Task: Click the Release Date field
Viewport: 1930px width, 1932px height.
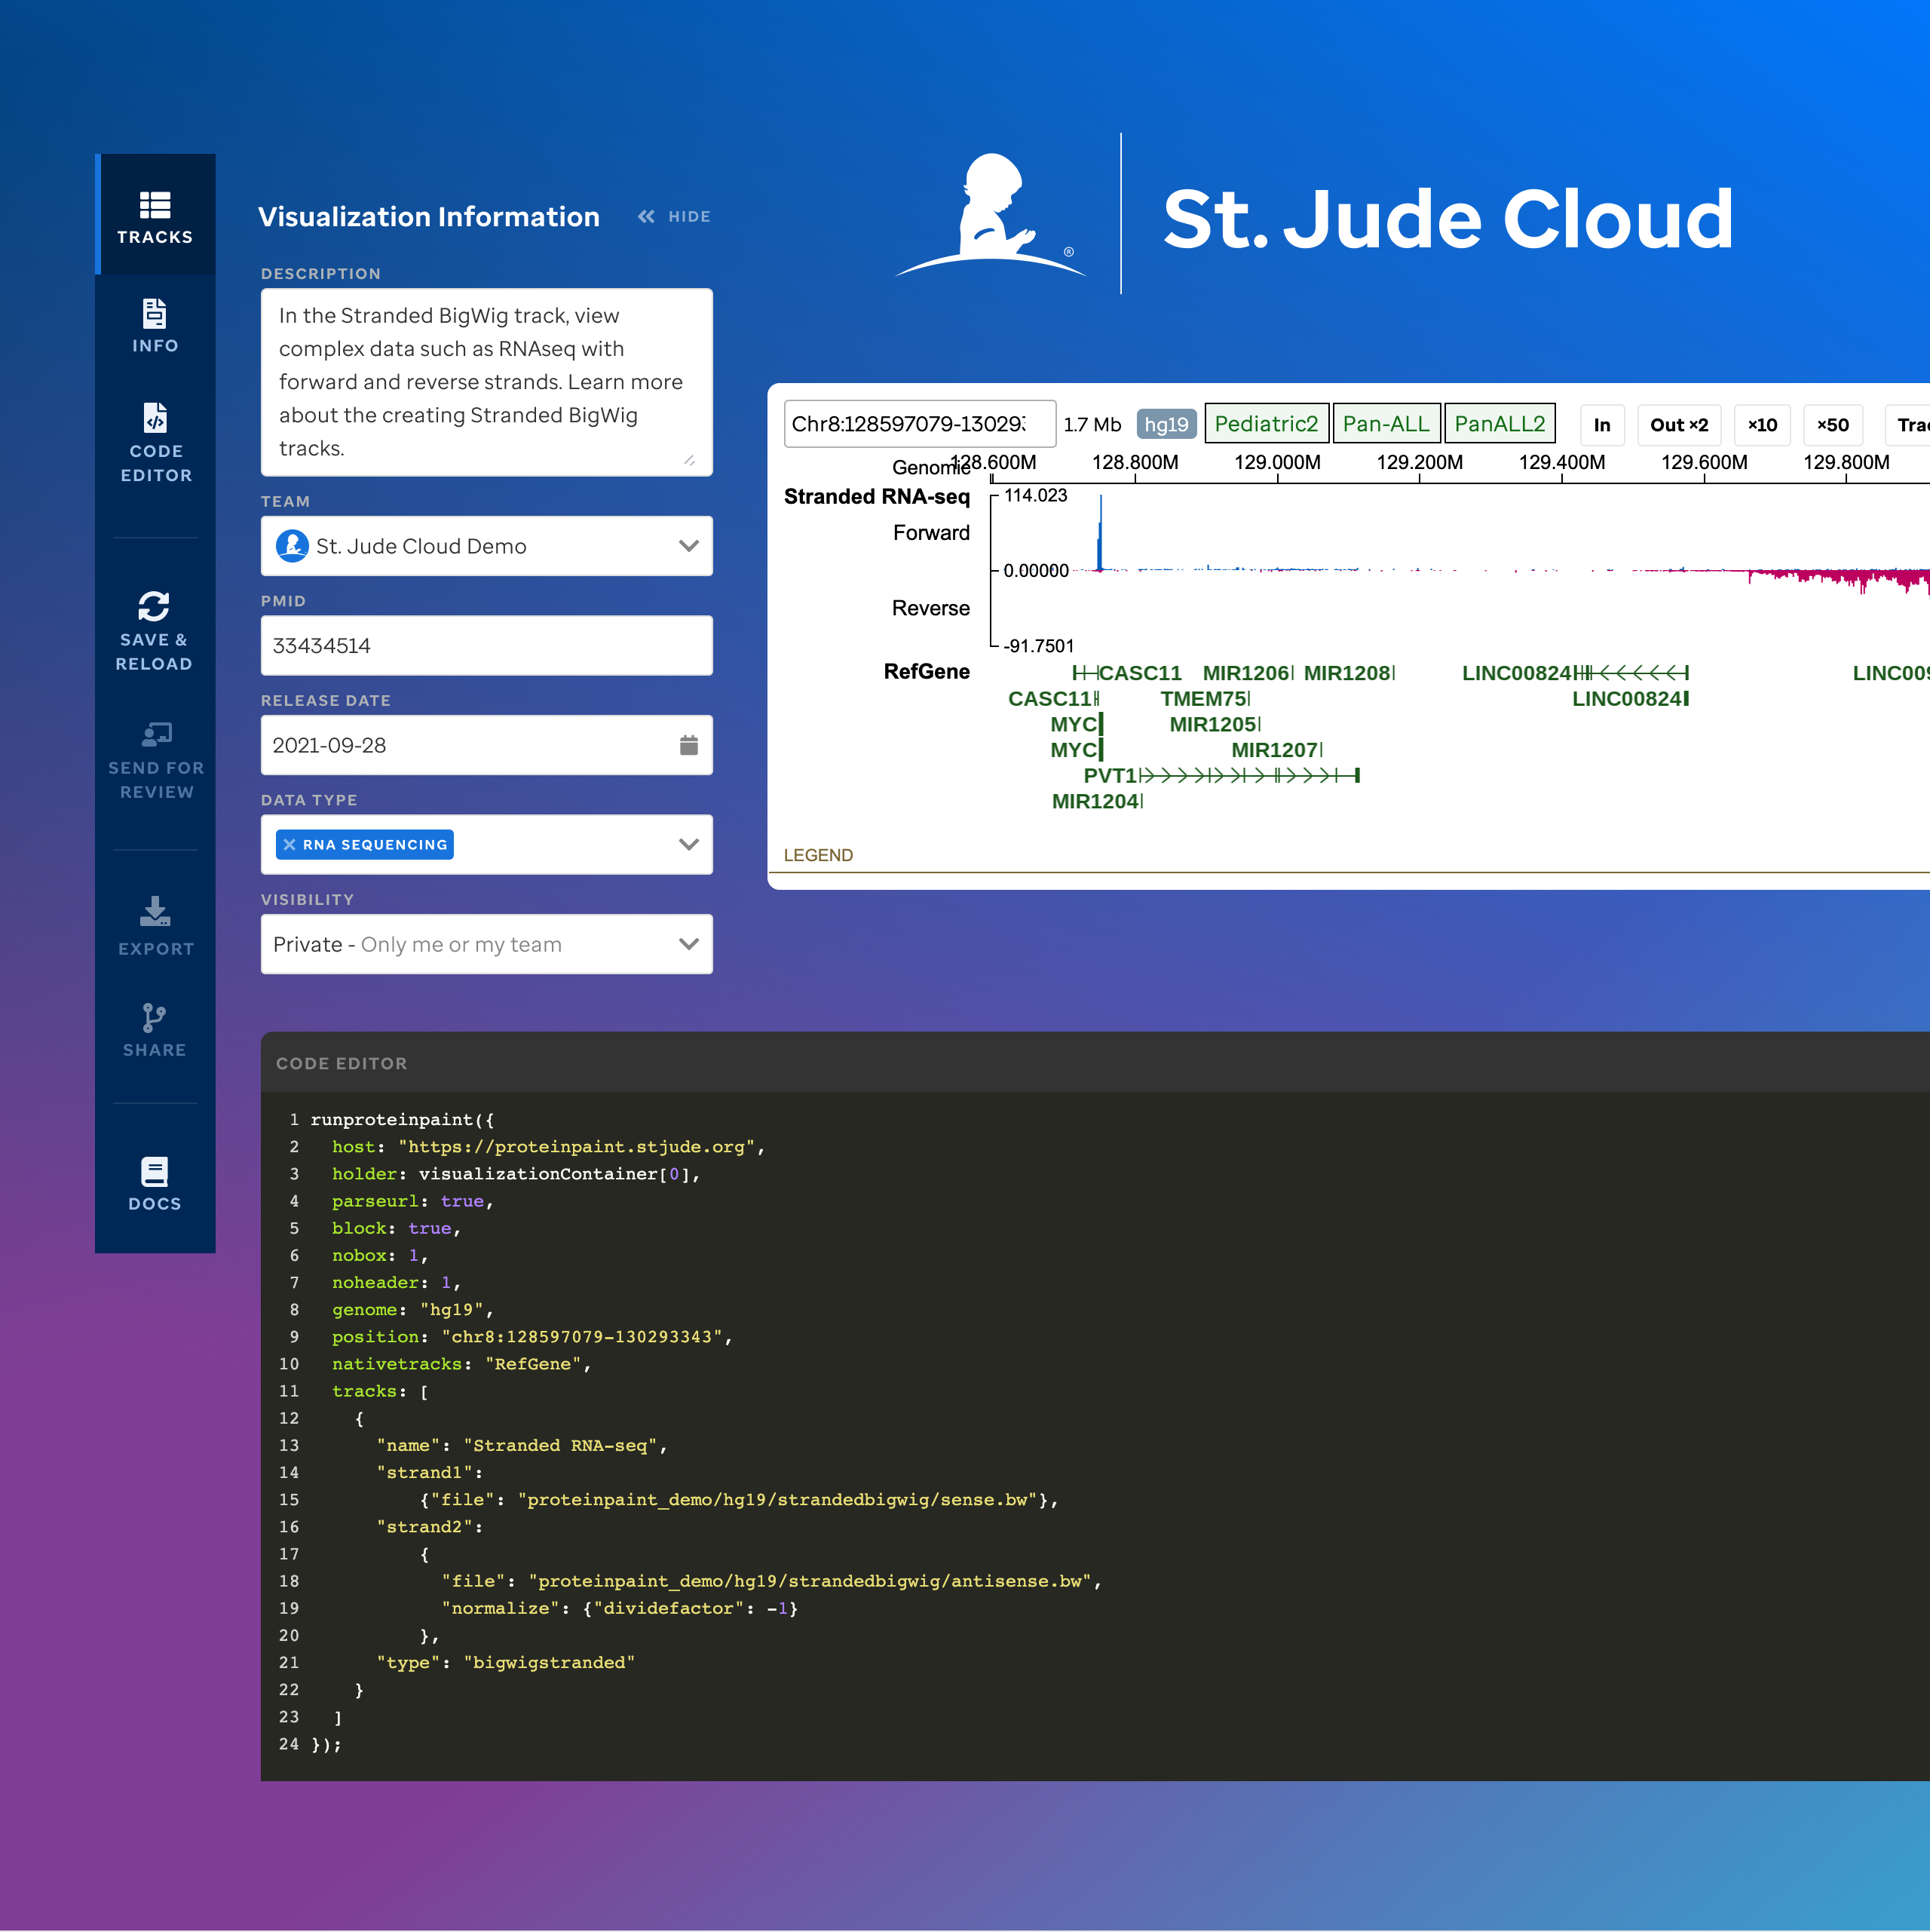Action: [487, 745]
